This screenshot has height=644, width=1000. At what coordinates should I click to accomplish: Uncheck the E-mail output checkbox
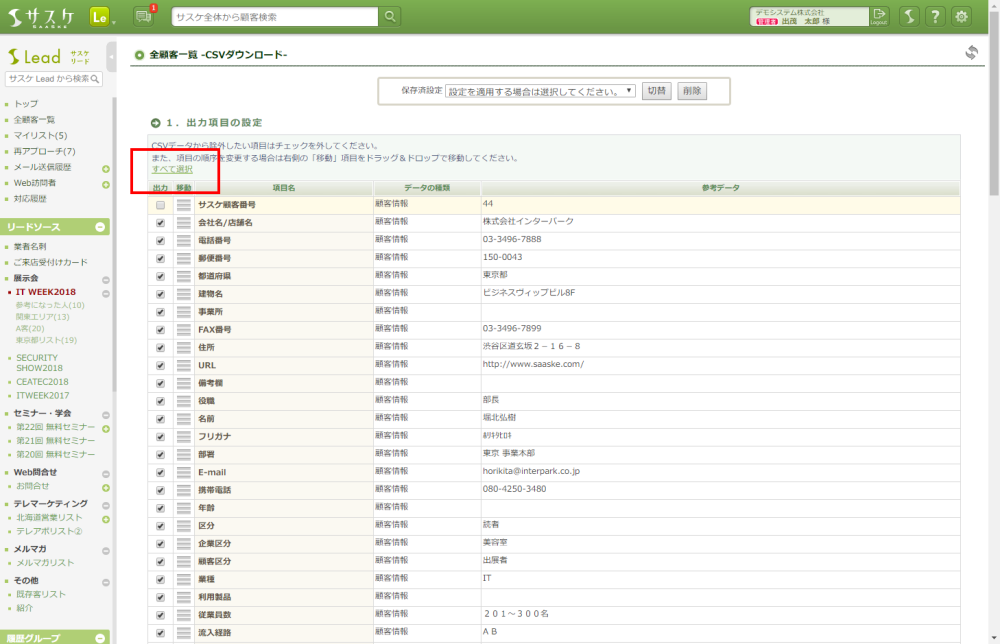click(160, 471)
